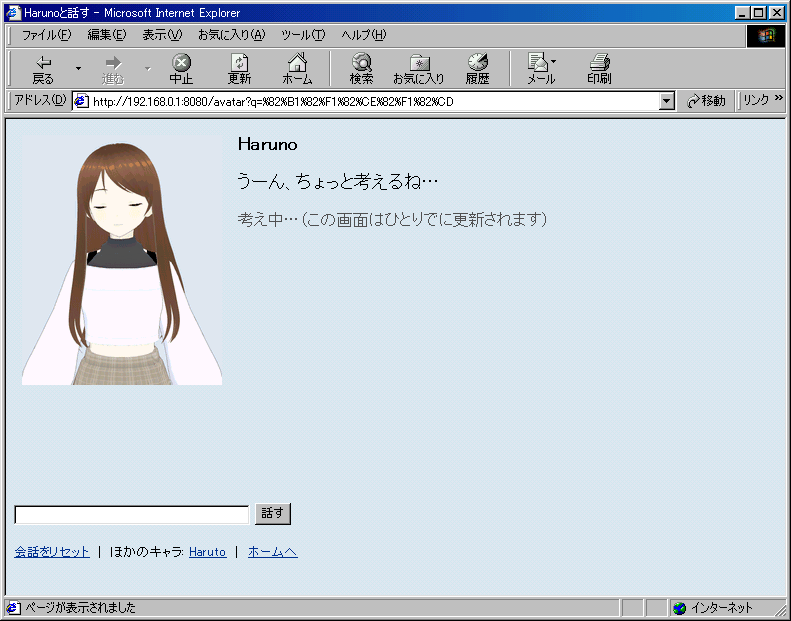Click the 考え中… auto-refresh notice text
Image resolution: width=791 pixels, height=621 pixels.
(x=392, y=219)
